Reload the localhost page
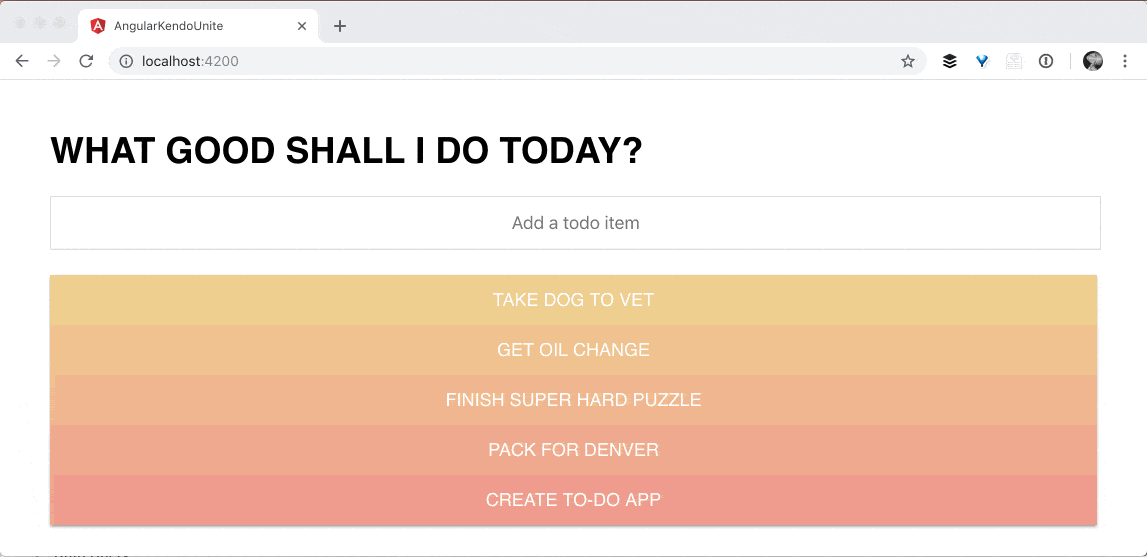1147x557 pixels. tap(86, 61)
